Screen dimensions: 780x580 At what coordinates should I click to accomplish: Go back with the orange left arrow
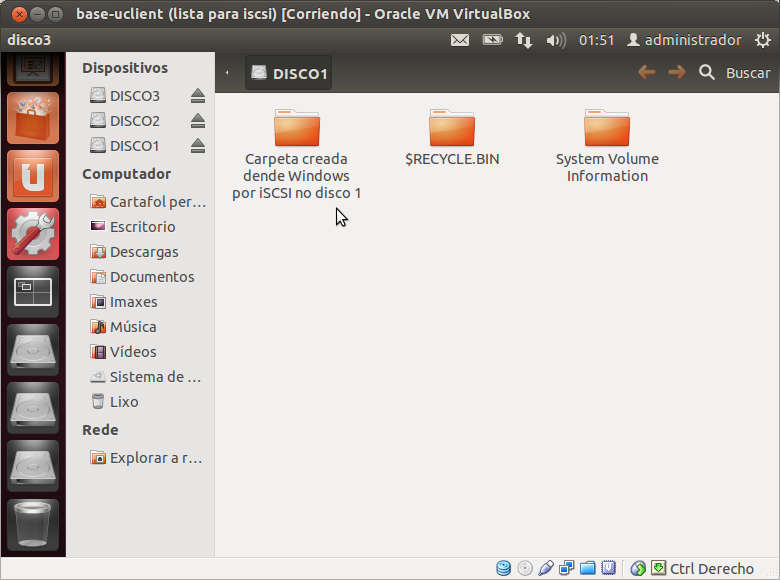pyautogui.click(x=646, y=73)
